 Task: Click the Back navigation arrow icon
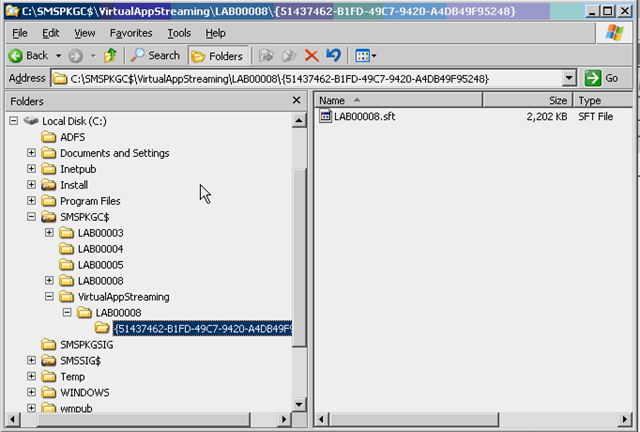(x=16, y=56)
